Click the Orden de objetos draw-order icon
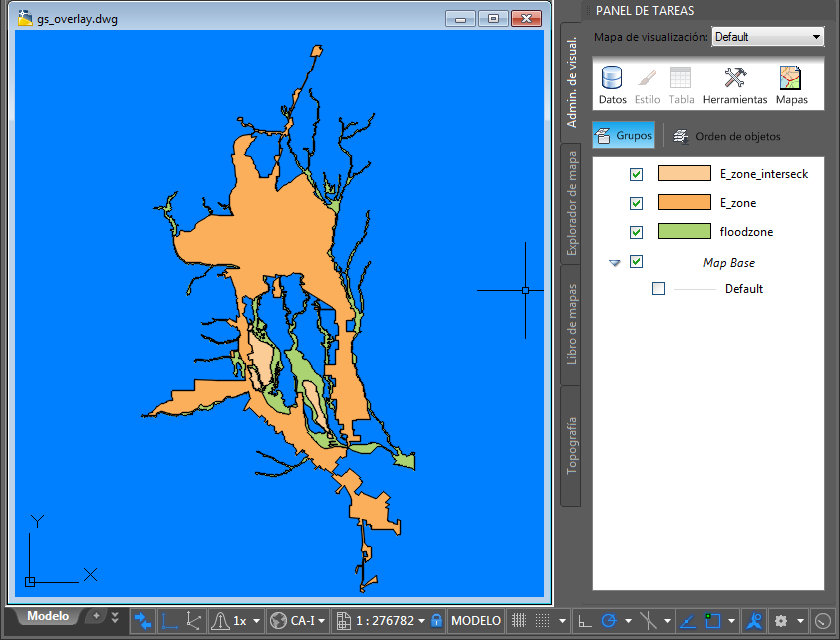Viewport: 840px width, 640px height. [x=681, y=136]
